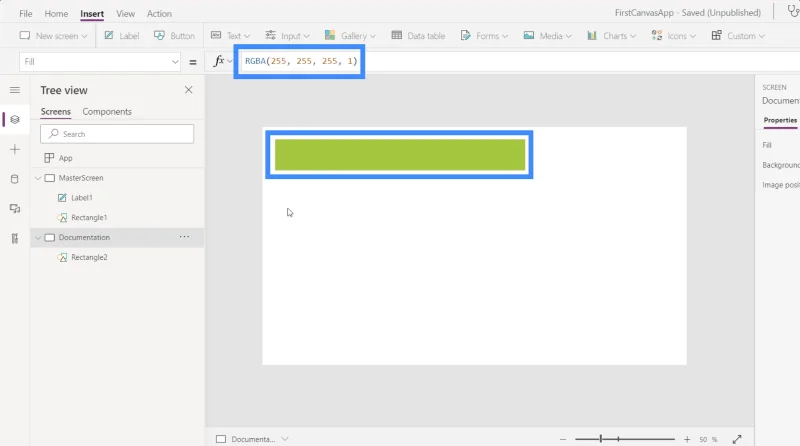Open the Documenta... screen selector at bottom
This screenshot has width=800, height=446.
point(252,439)
